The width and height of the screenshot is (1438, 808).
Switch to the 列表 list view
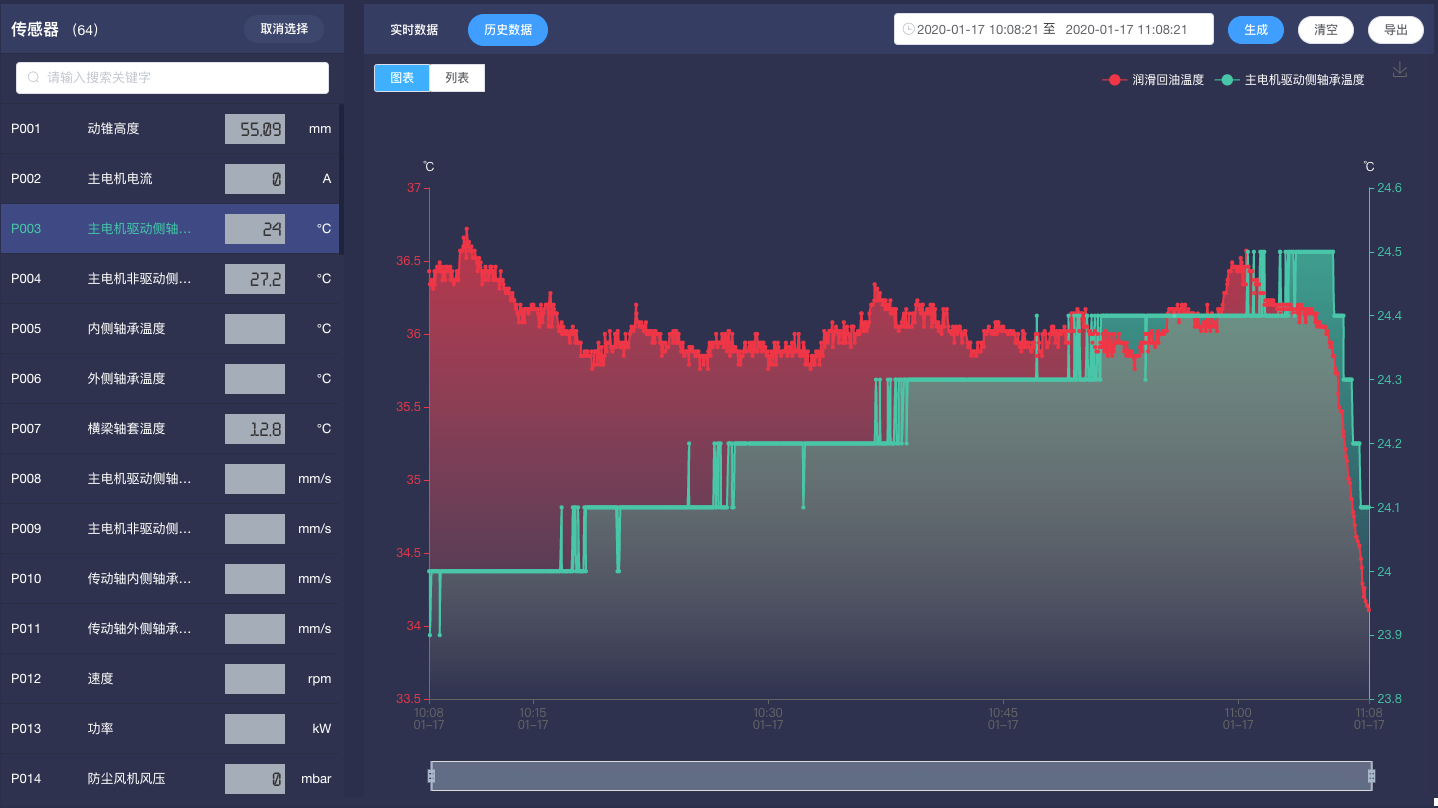click(x=457, y=78)
